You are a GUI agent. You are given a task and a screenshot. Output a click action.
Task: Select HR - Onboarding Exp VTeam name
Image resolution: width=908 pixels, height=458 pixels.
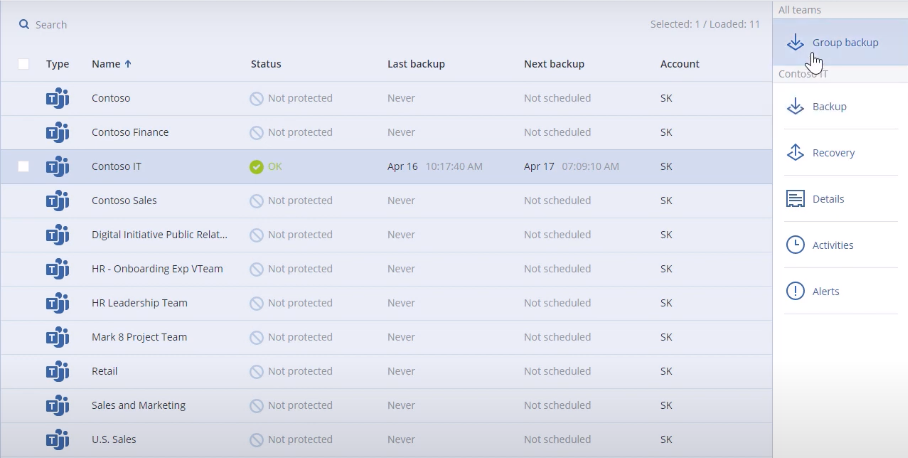(157, 269)
